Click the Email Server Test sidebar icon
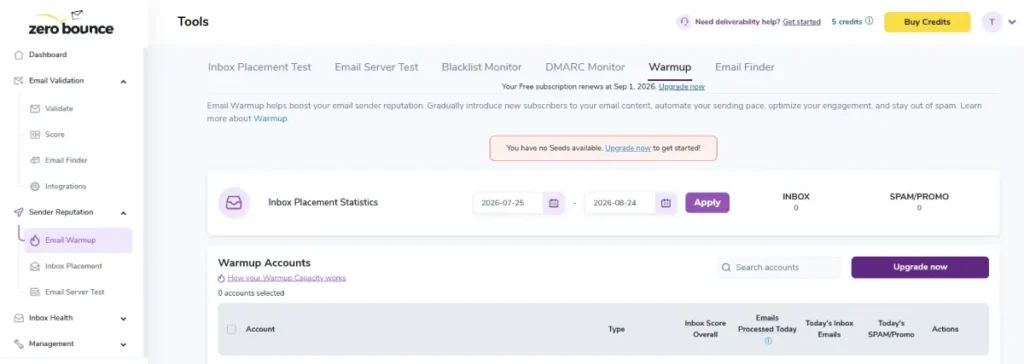 coord(35,292)
